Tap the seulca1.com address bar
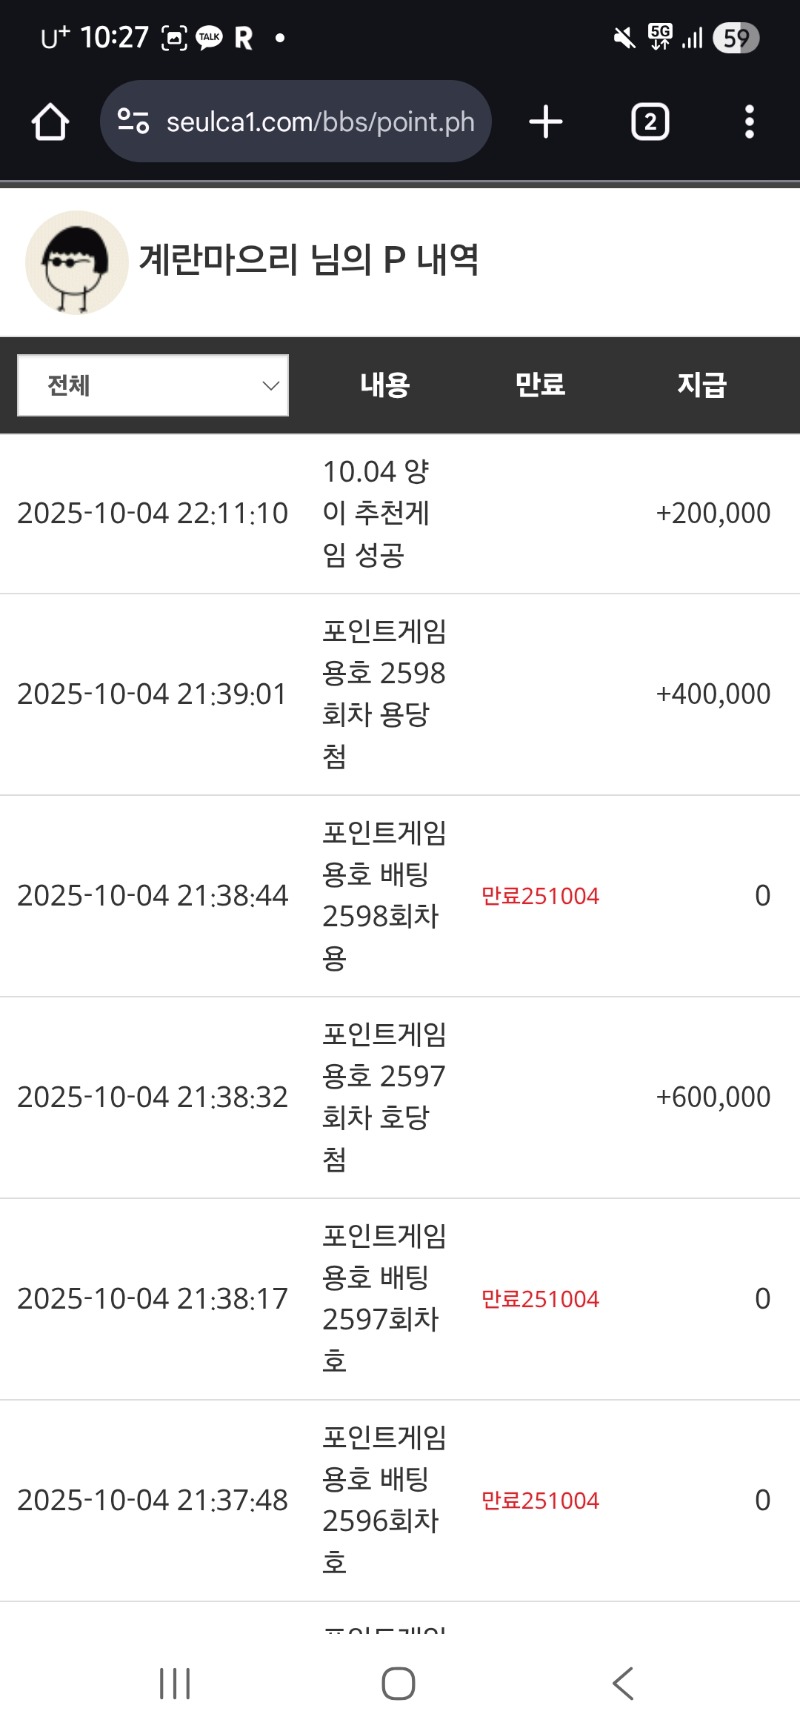The image size is (800, 1734). click(x=320, y=122)
